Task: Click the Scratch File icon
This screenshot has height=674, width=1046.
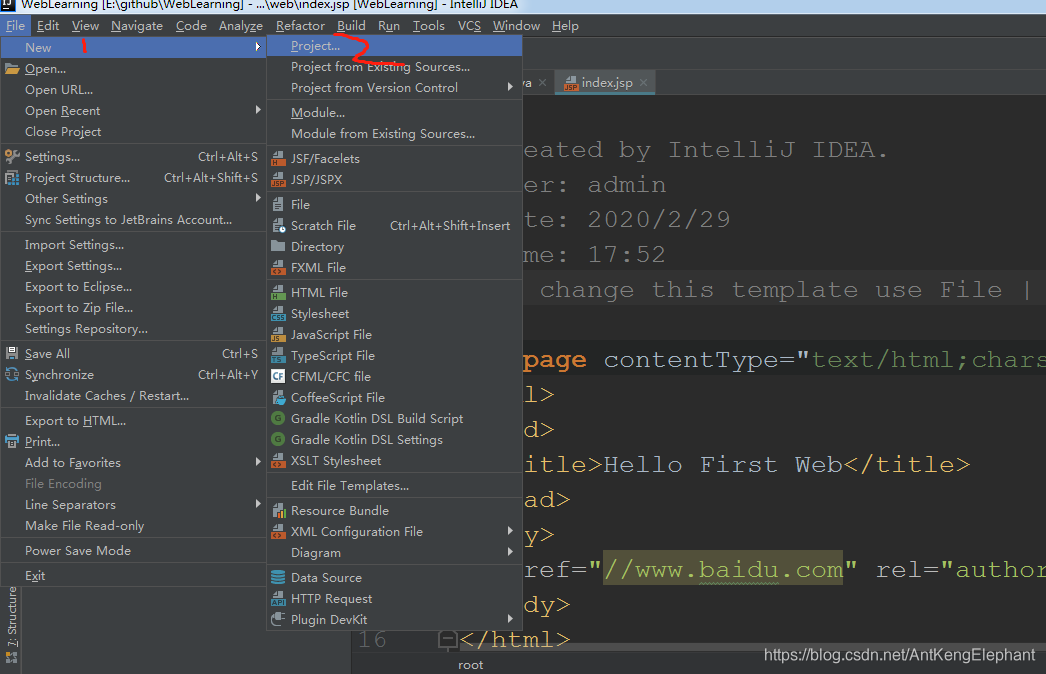Action: [x=278, y=226]
